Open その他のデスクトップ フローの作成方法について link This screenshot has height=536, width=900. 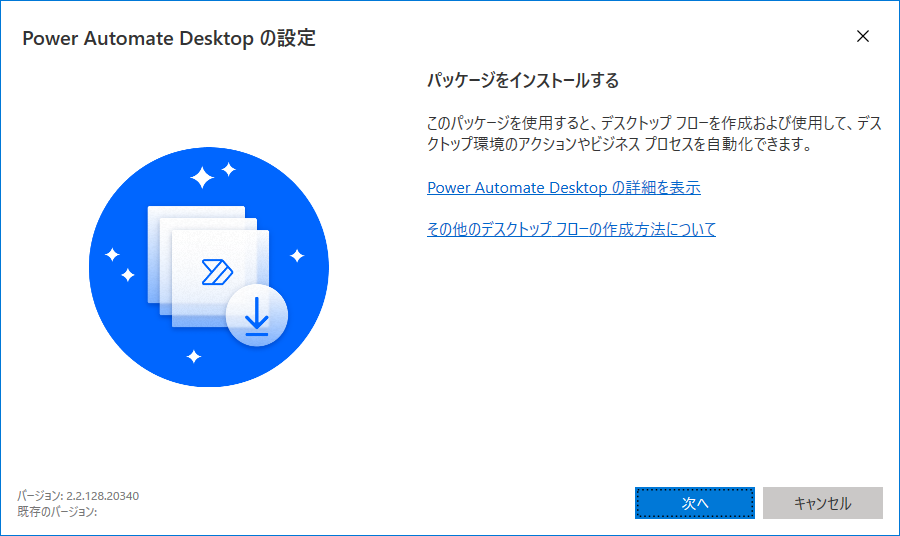point(571,229)
